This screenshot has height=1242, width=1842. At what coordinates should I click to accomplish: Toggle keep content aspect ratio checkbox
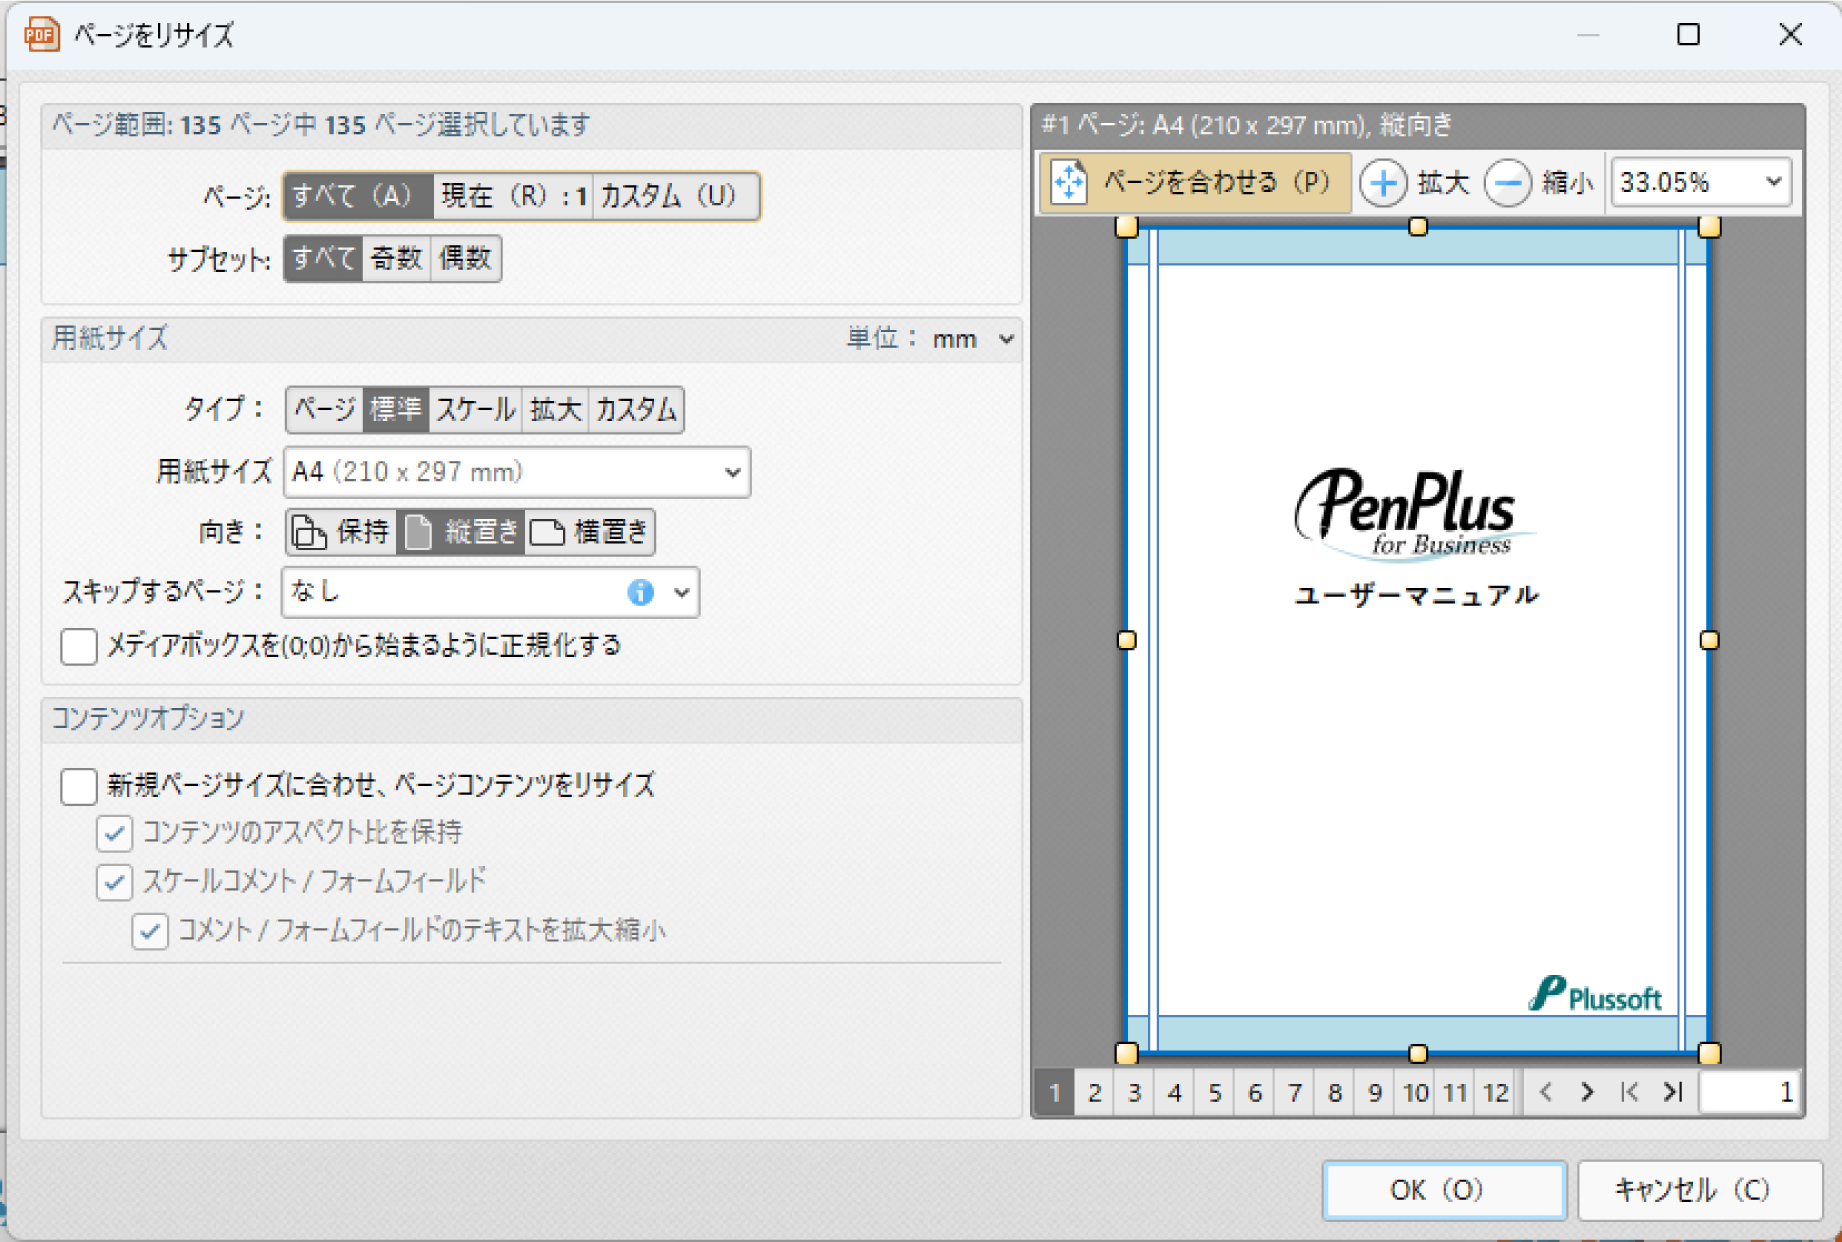point(114,832)
